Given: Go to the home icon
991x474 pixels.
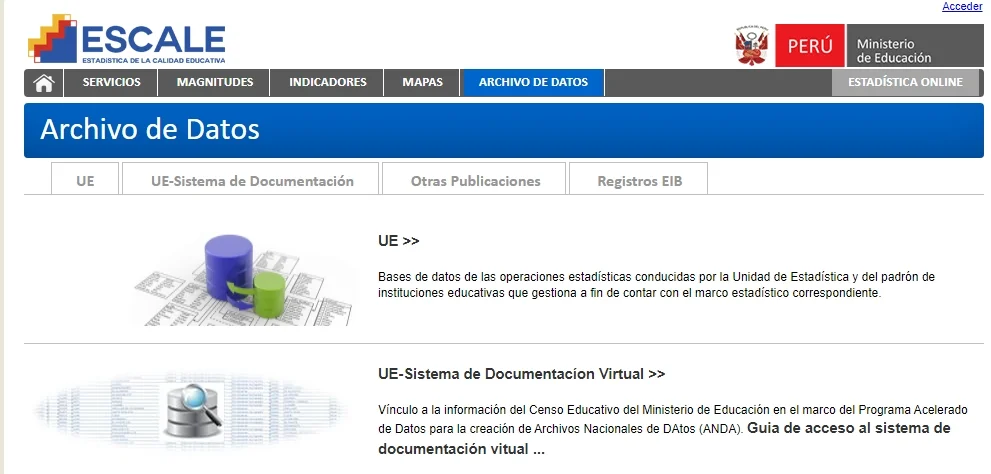Looking at the screenshot, I should tap(44, 83).
